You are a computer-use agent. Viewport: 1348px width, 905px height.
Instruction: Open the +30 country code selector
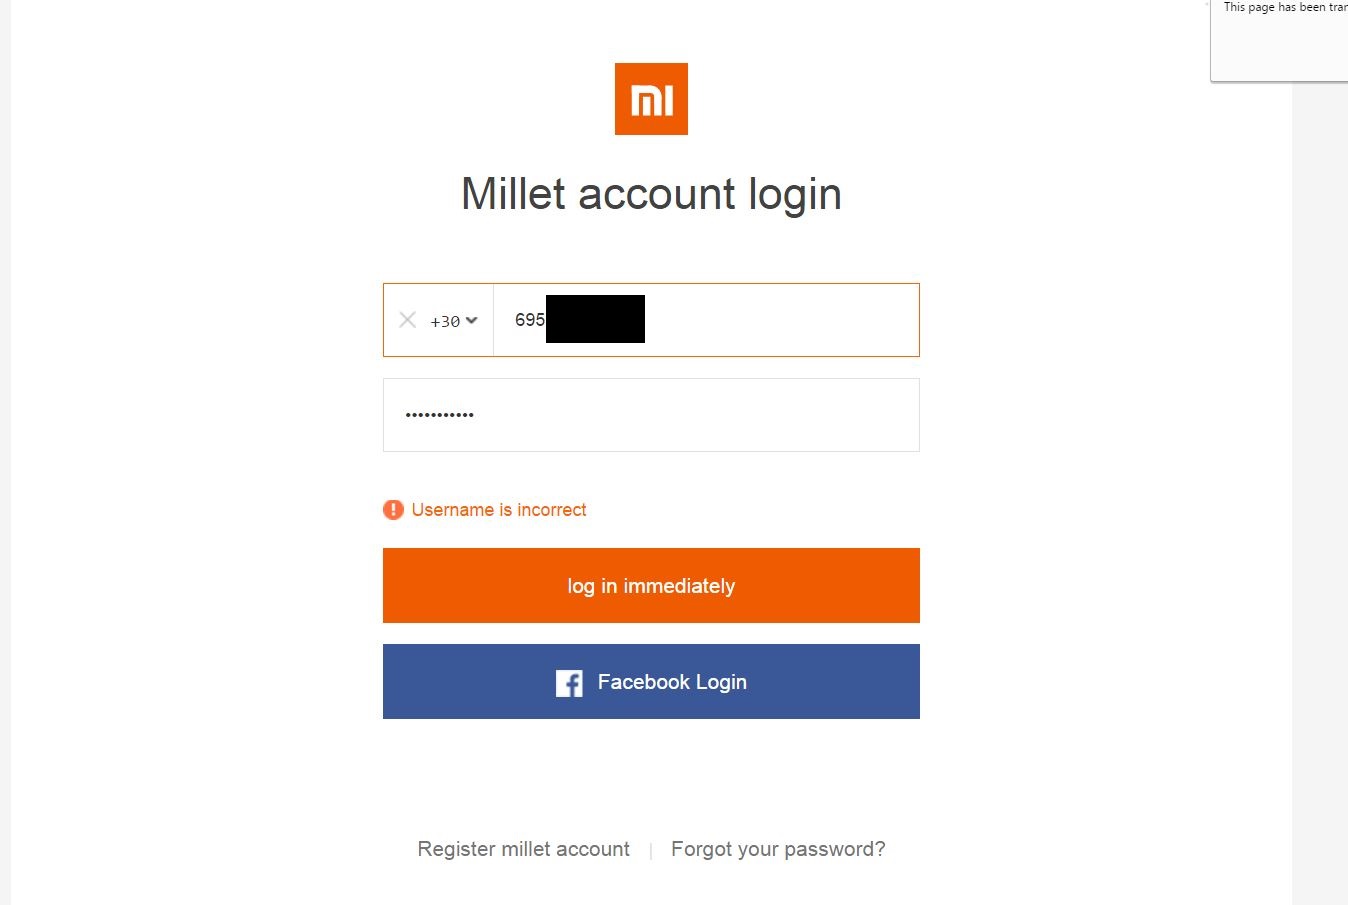coord(446,321)
